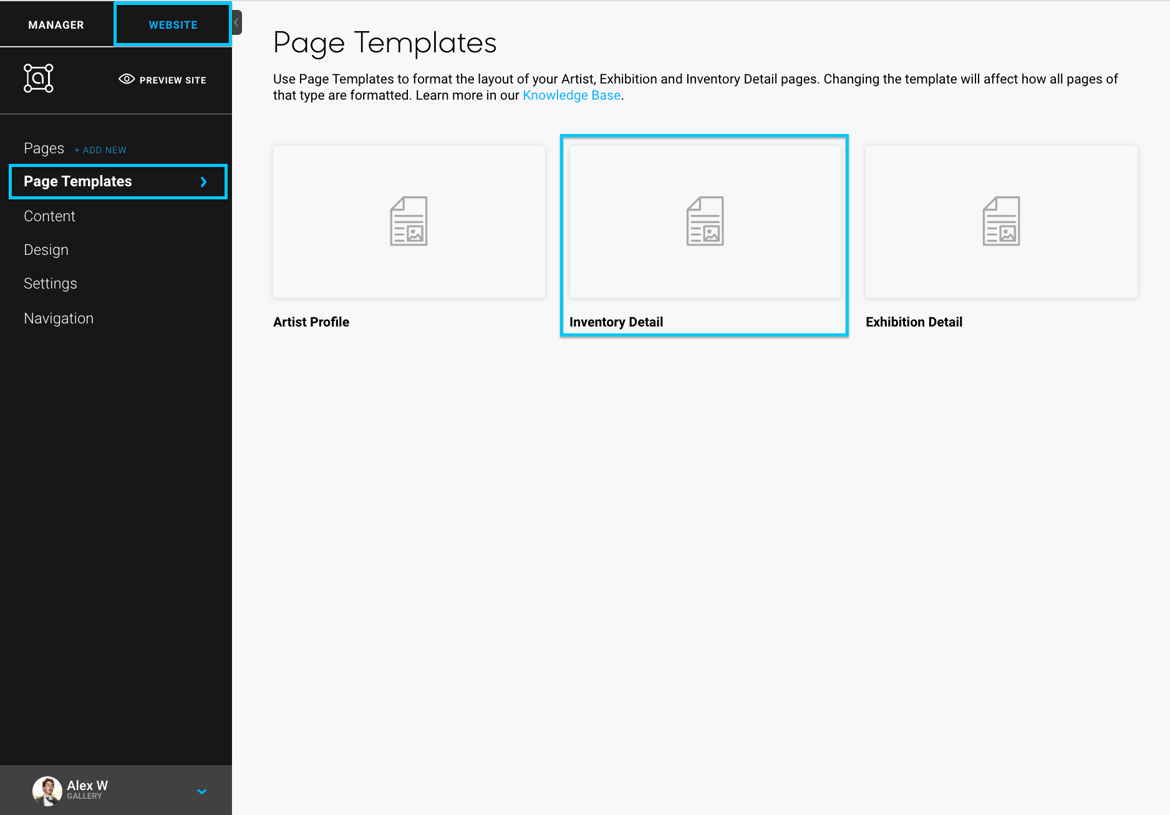Switch to the Manager tab
The height and width of the screenshot is (815, 1170).
pyautogui.click(x=56, y=25)
